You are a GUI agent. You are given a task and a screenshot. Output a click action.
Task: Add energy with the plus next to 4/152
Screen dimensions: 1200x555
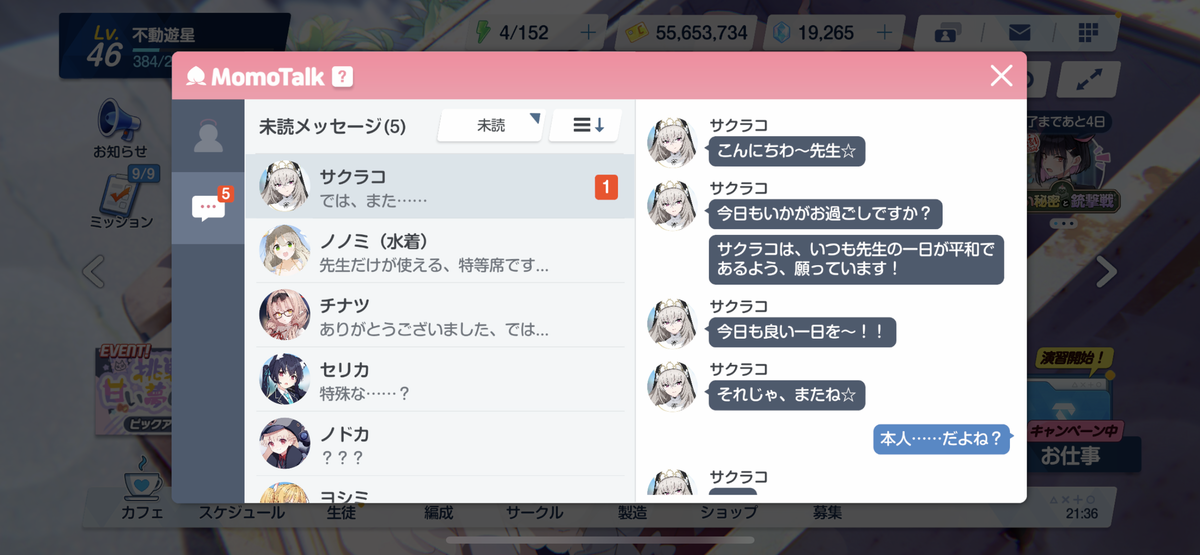(x=587, y=33)
